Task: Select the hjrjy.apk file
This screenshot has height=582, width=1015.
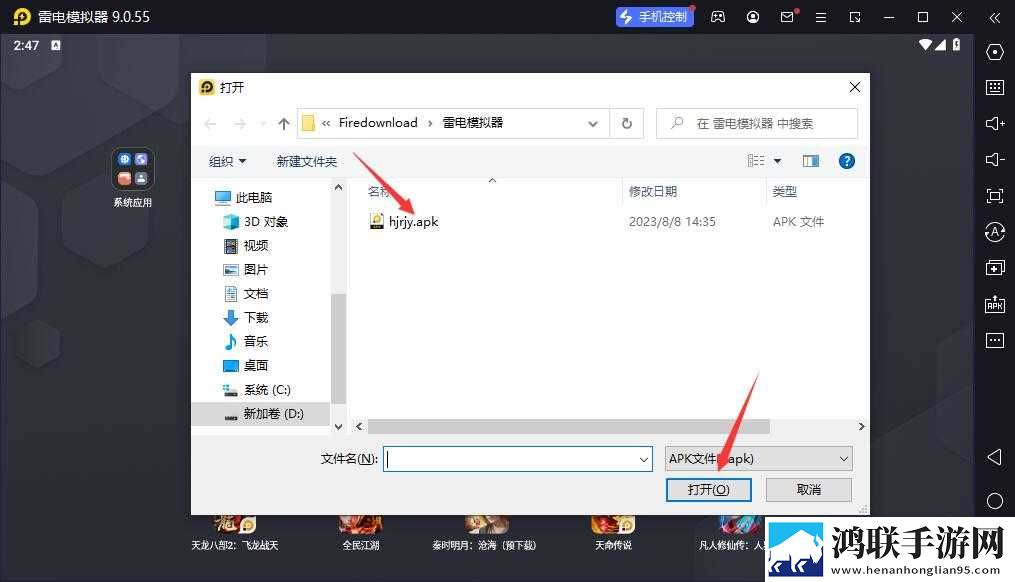Action: [404, 221]
